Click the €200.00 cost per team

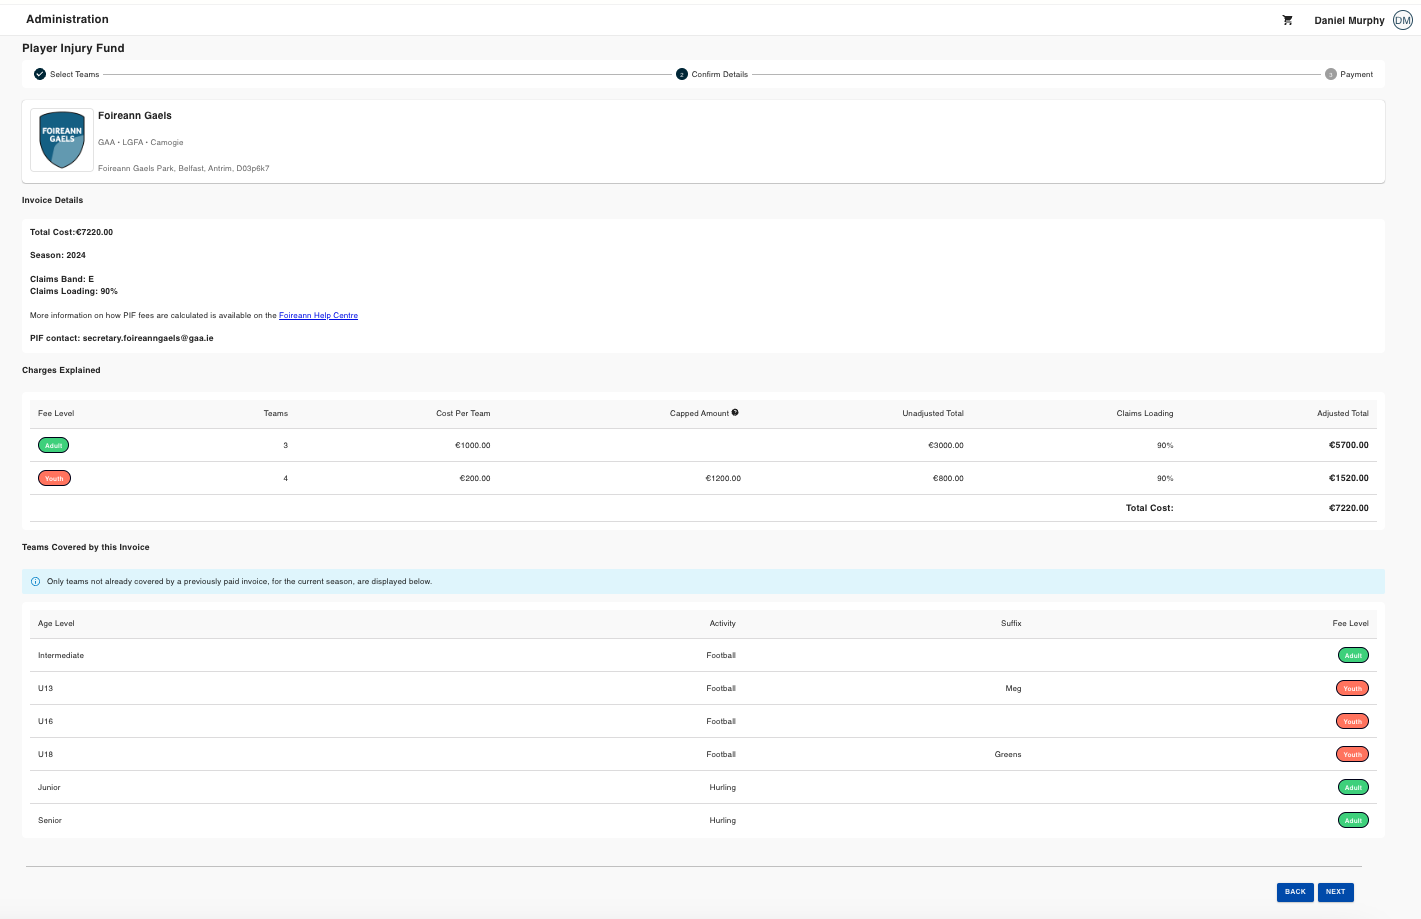475,478
